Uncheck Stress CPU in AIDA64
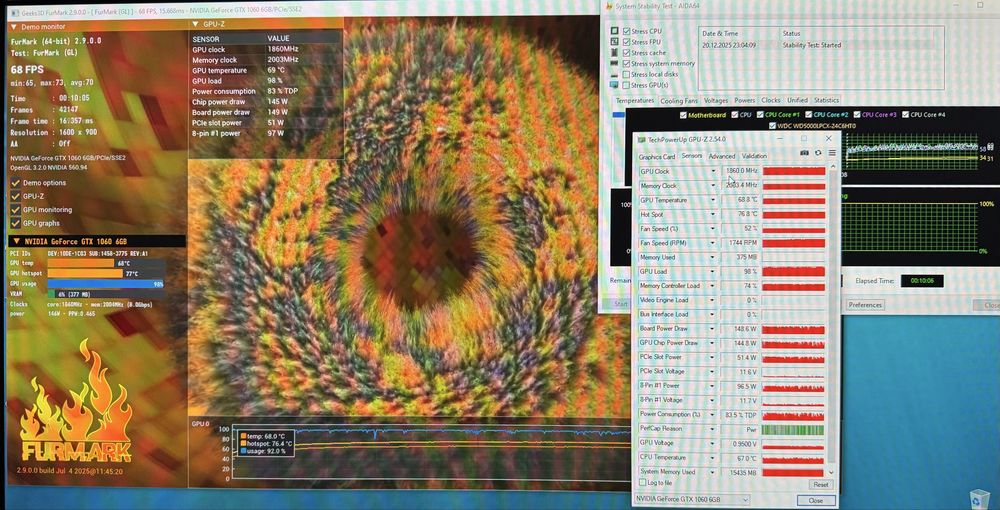This screenshot has height=510, width=1000. pyautogui.click(x=626, y=31)
